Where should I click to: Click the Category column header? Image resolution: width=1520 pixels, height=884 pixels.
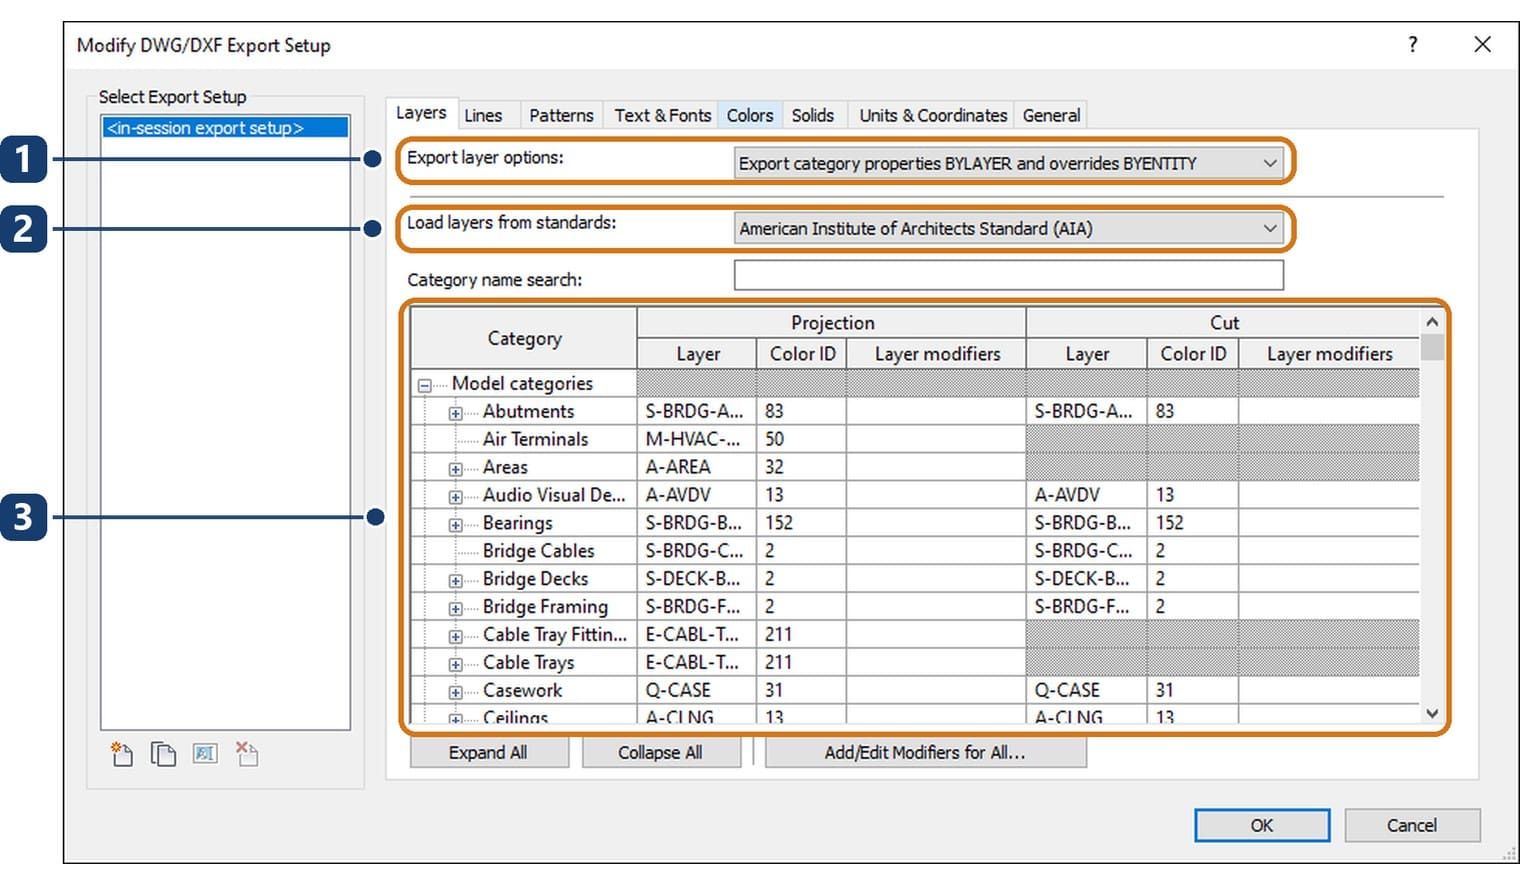524,338
